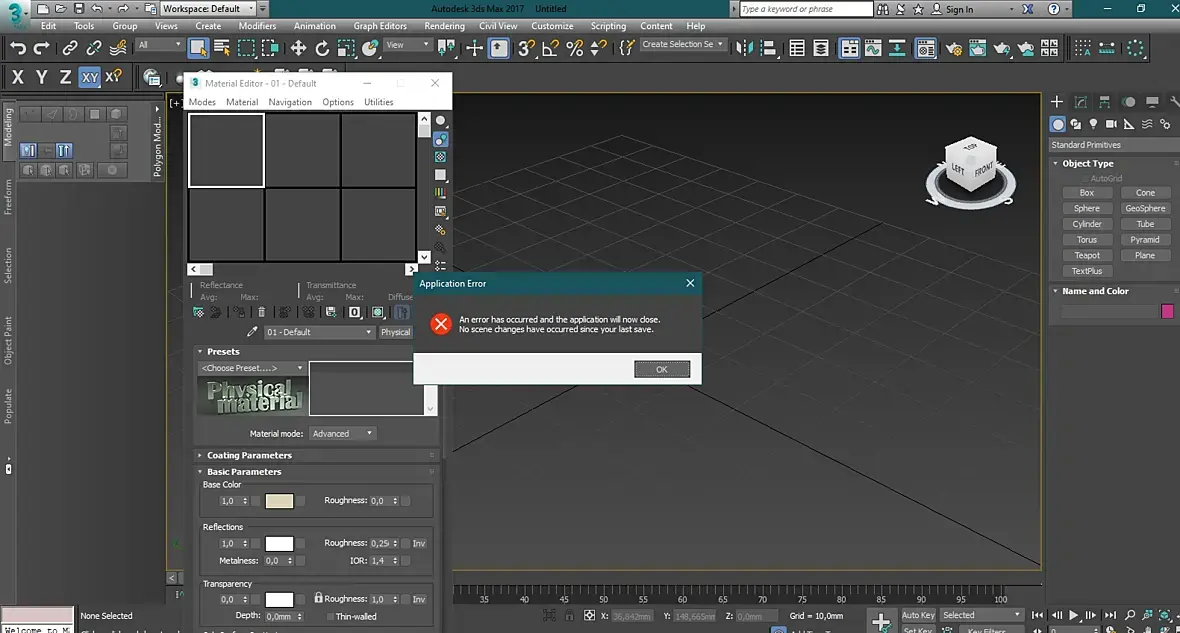Expand the Coating Parameters rollout
The height and width of the screenshot is (633, 1180).
point(249,455)
